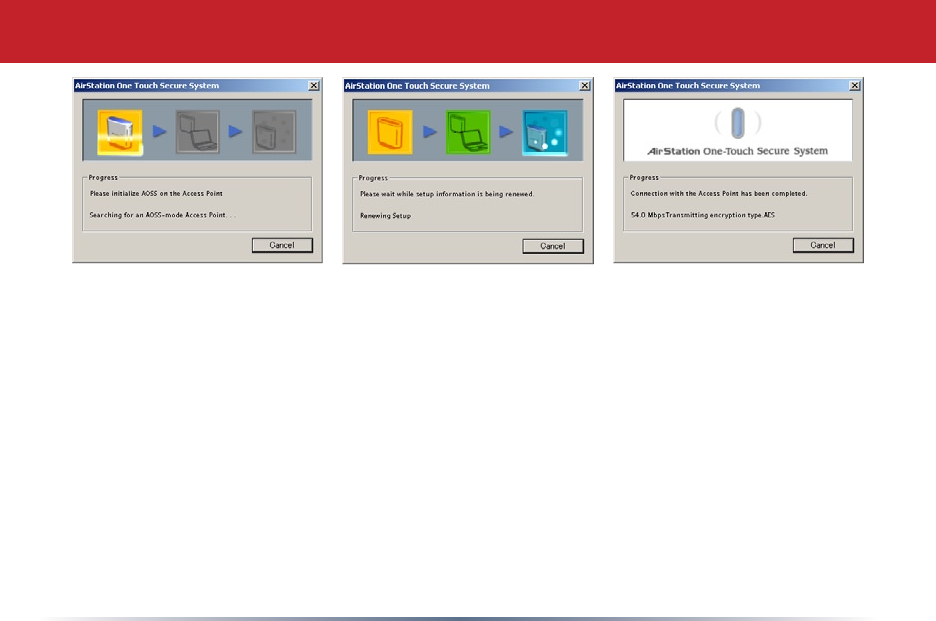Image resolution: width=936 pixels, height=621 pixels.
Task: Click the second blue arrow in first dialog
Action: pyautogui.click(x=236, y=131)
